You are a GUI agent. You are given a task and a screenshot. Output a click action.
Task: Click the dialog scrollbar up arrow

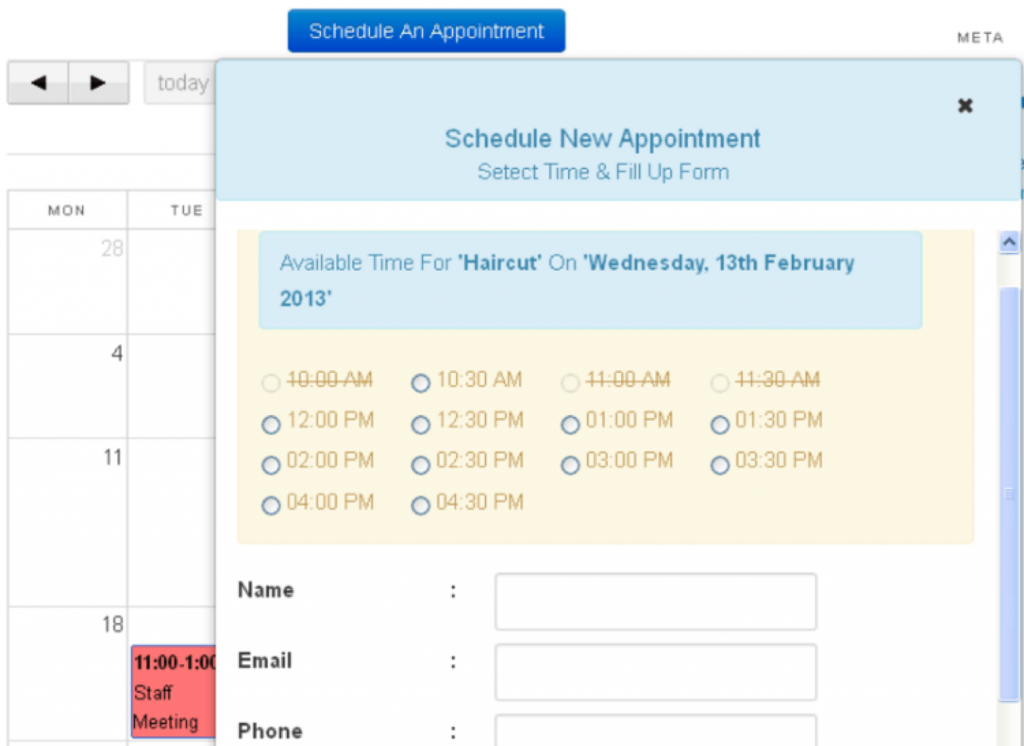click(x=1009, y=242)
